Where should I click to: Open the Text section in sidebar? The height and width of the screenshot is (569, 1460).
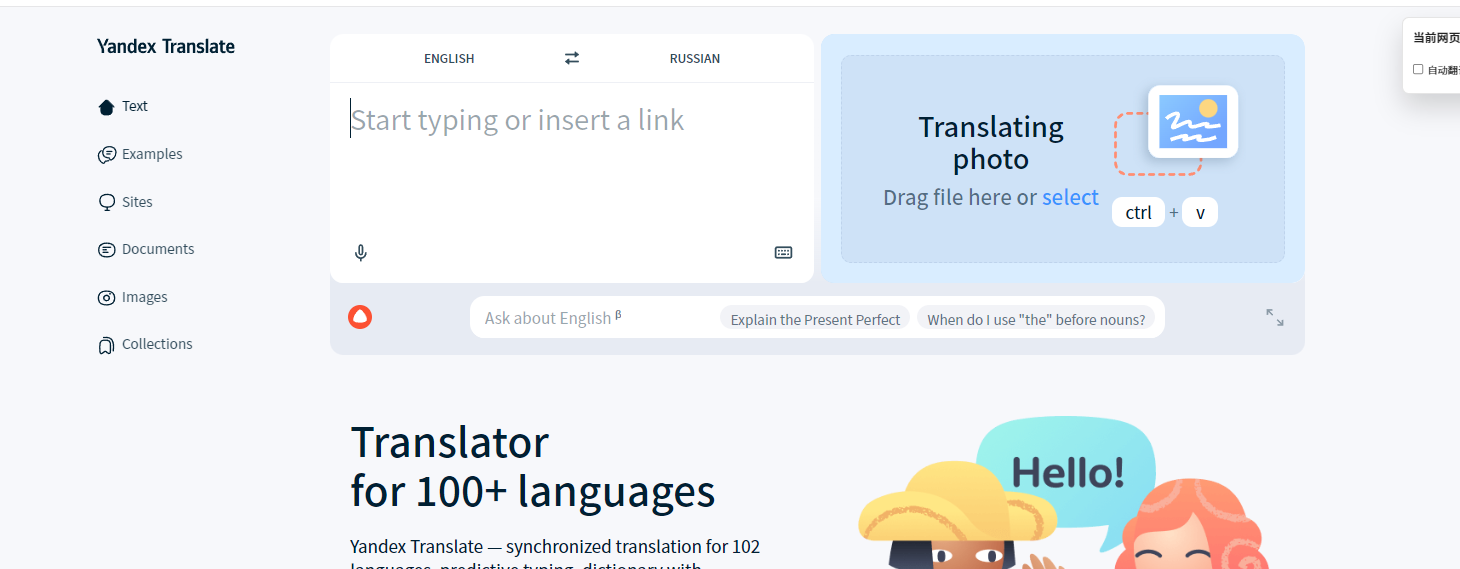(134, 106)
